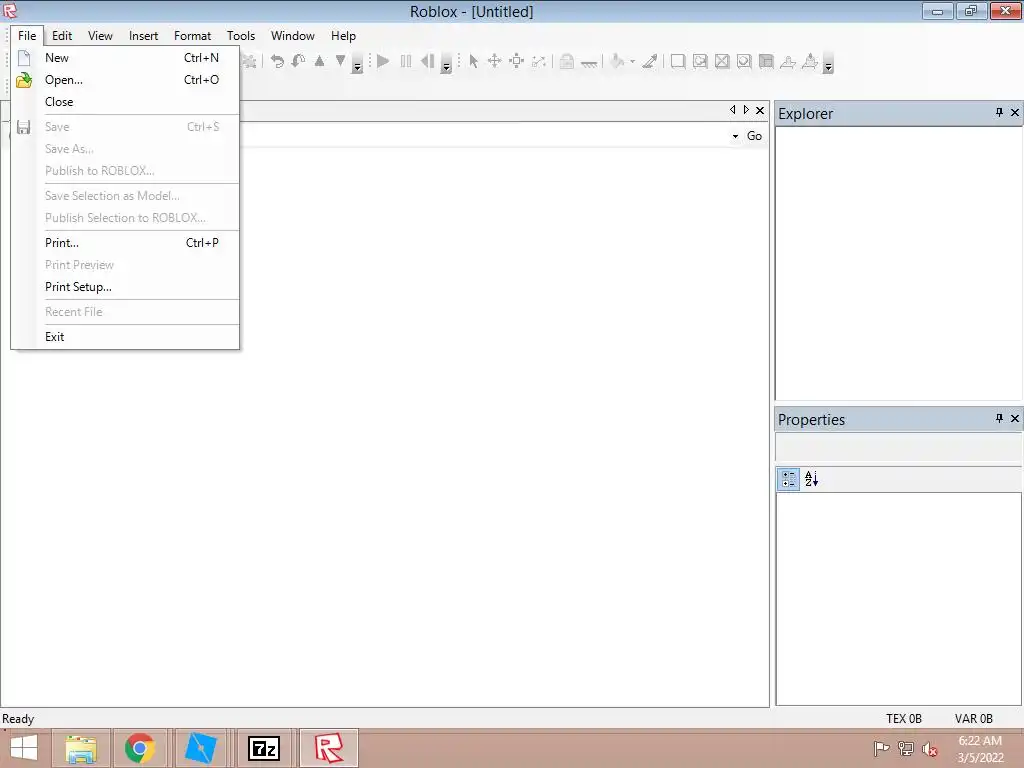Toggle the Properties panel pin
This screenshot has height=768, width=1024.
click(x=999, y=418)
